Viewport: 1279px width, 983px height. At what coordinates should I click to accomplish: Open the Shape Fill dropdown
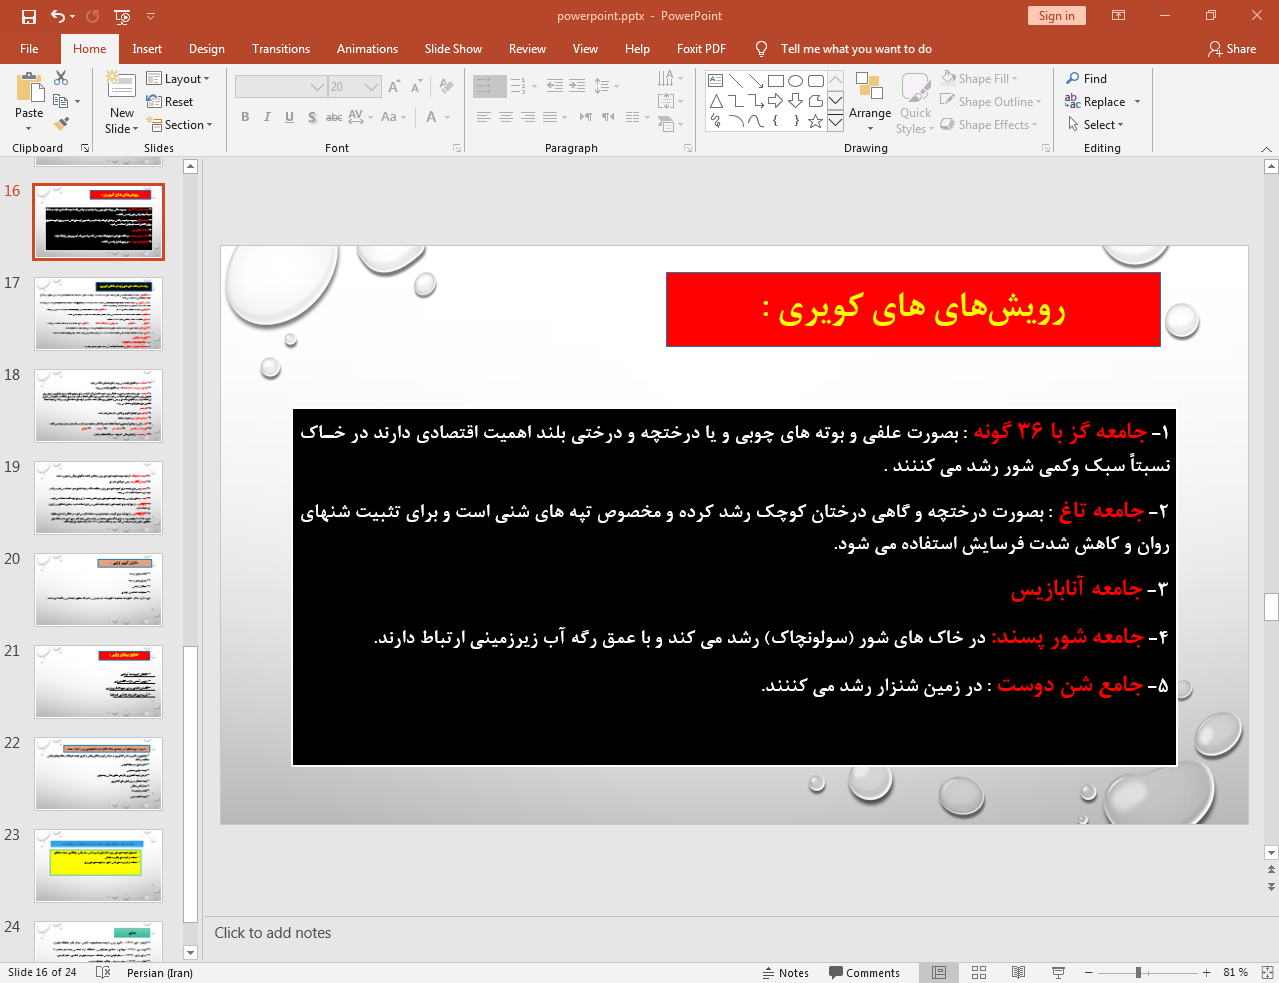(x=980, y=79)
